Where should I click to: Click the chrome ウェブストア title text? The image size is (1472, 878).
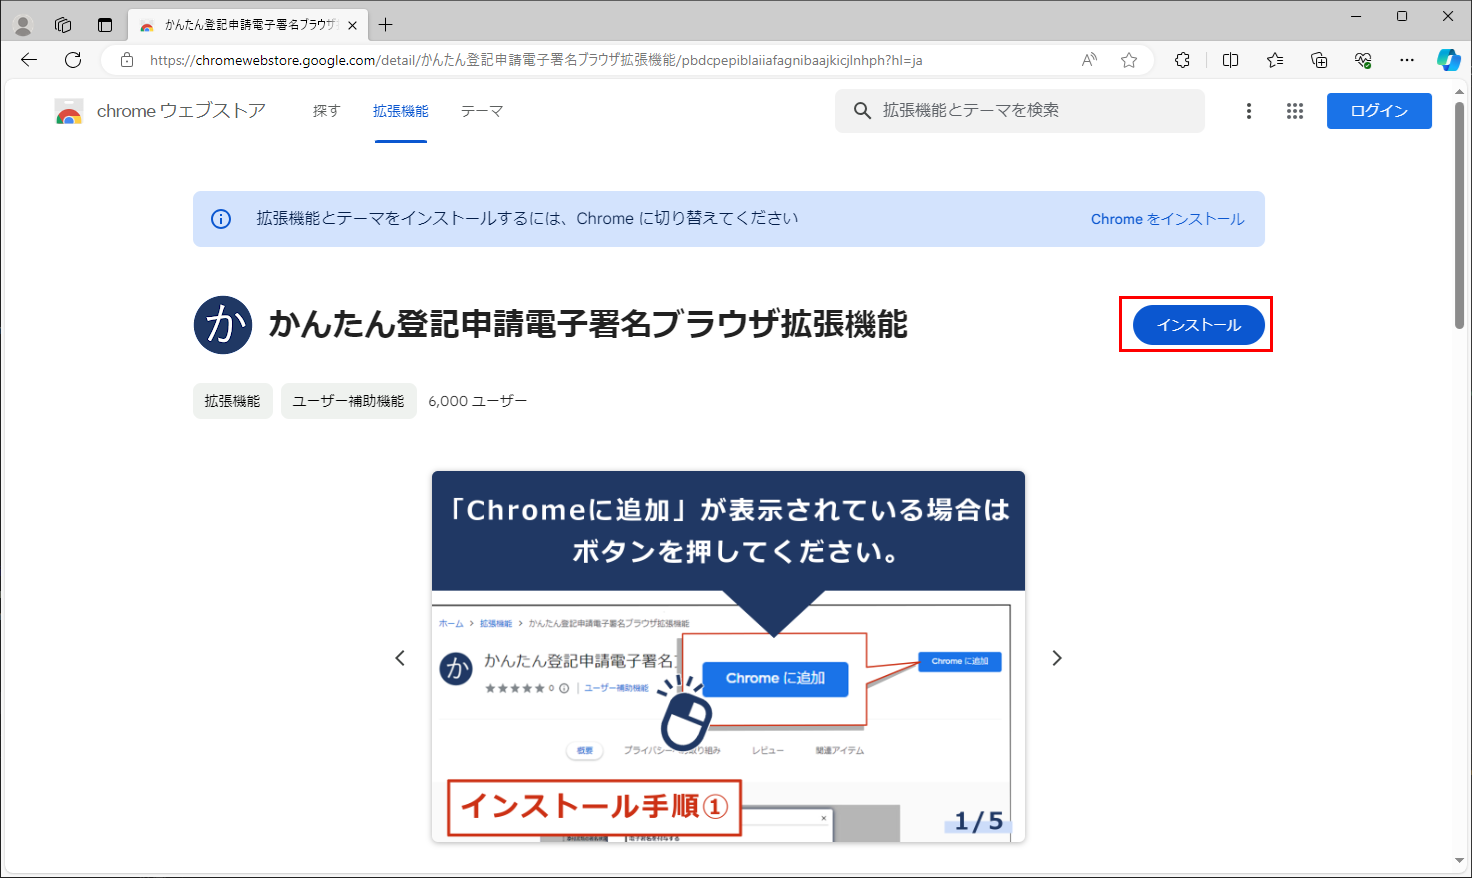pyautogui.click(x=181, y=111)
